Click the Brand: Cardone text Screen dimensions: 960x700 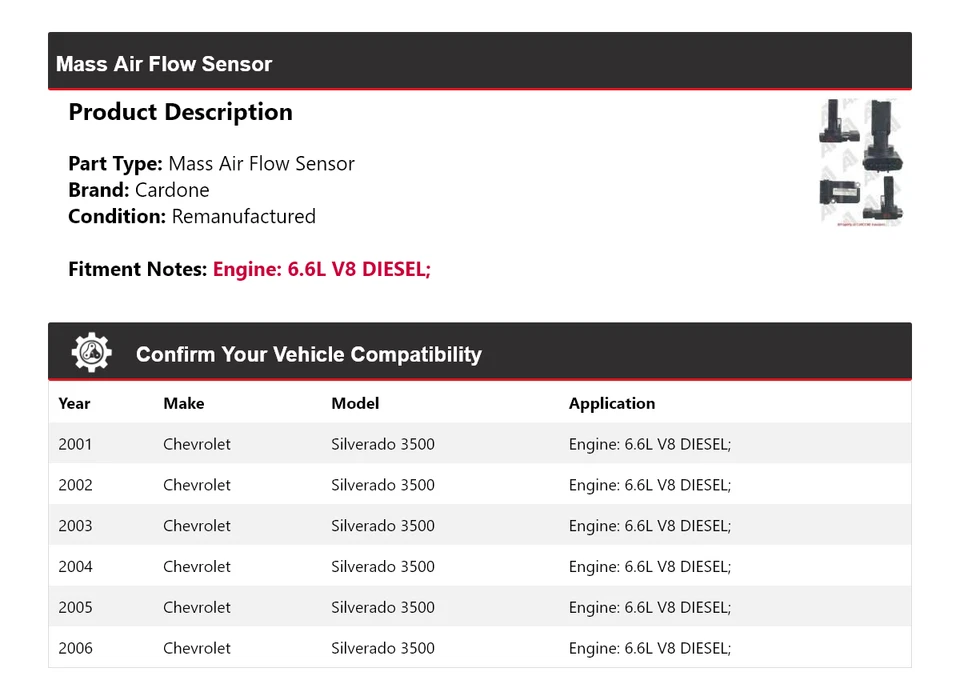click(139, 190)
